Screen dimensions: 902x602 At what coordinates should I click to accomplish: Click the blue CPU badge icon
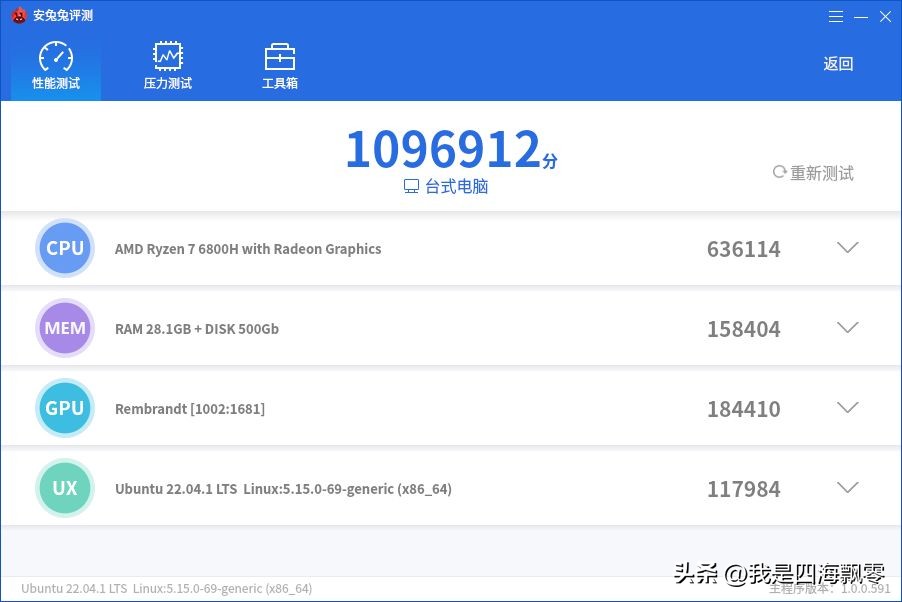coord(64,248)
